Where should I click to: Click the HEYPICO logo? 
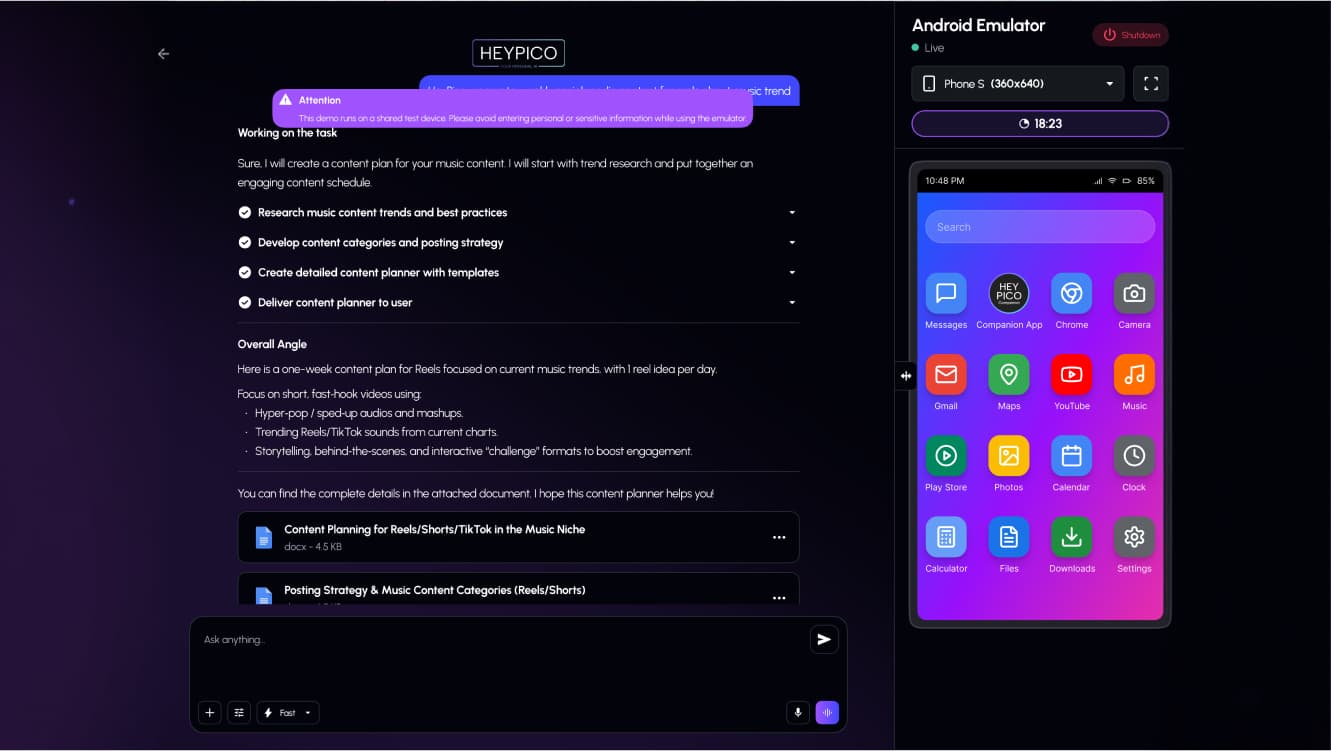point(518,54)
